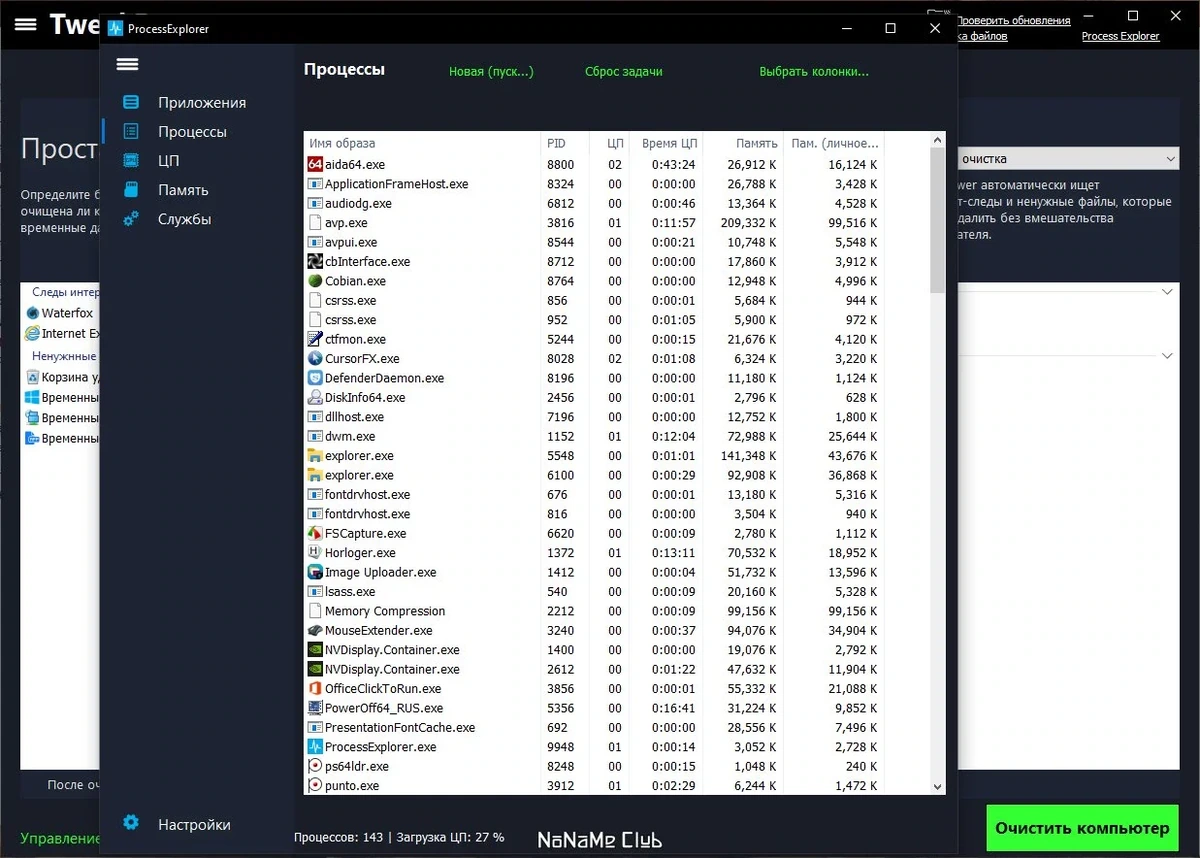Image resolution: width=1200 pixels, height=858 pixels.
Task: Click Новая (пуск...) link
Action: click(491, 72)
